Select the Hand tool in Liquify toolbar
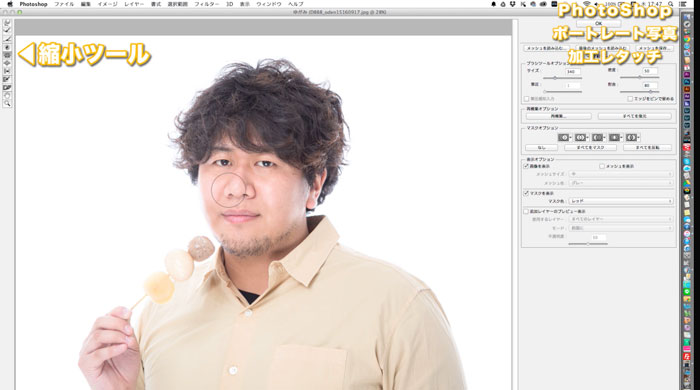Viewport: 700px width, 390px height. (x=7, y=95)
